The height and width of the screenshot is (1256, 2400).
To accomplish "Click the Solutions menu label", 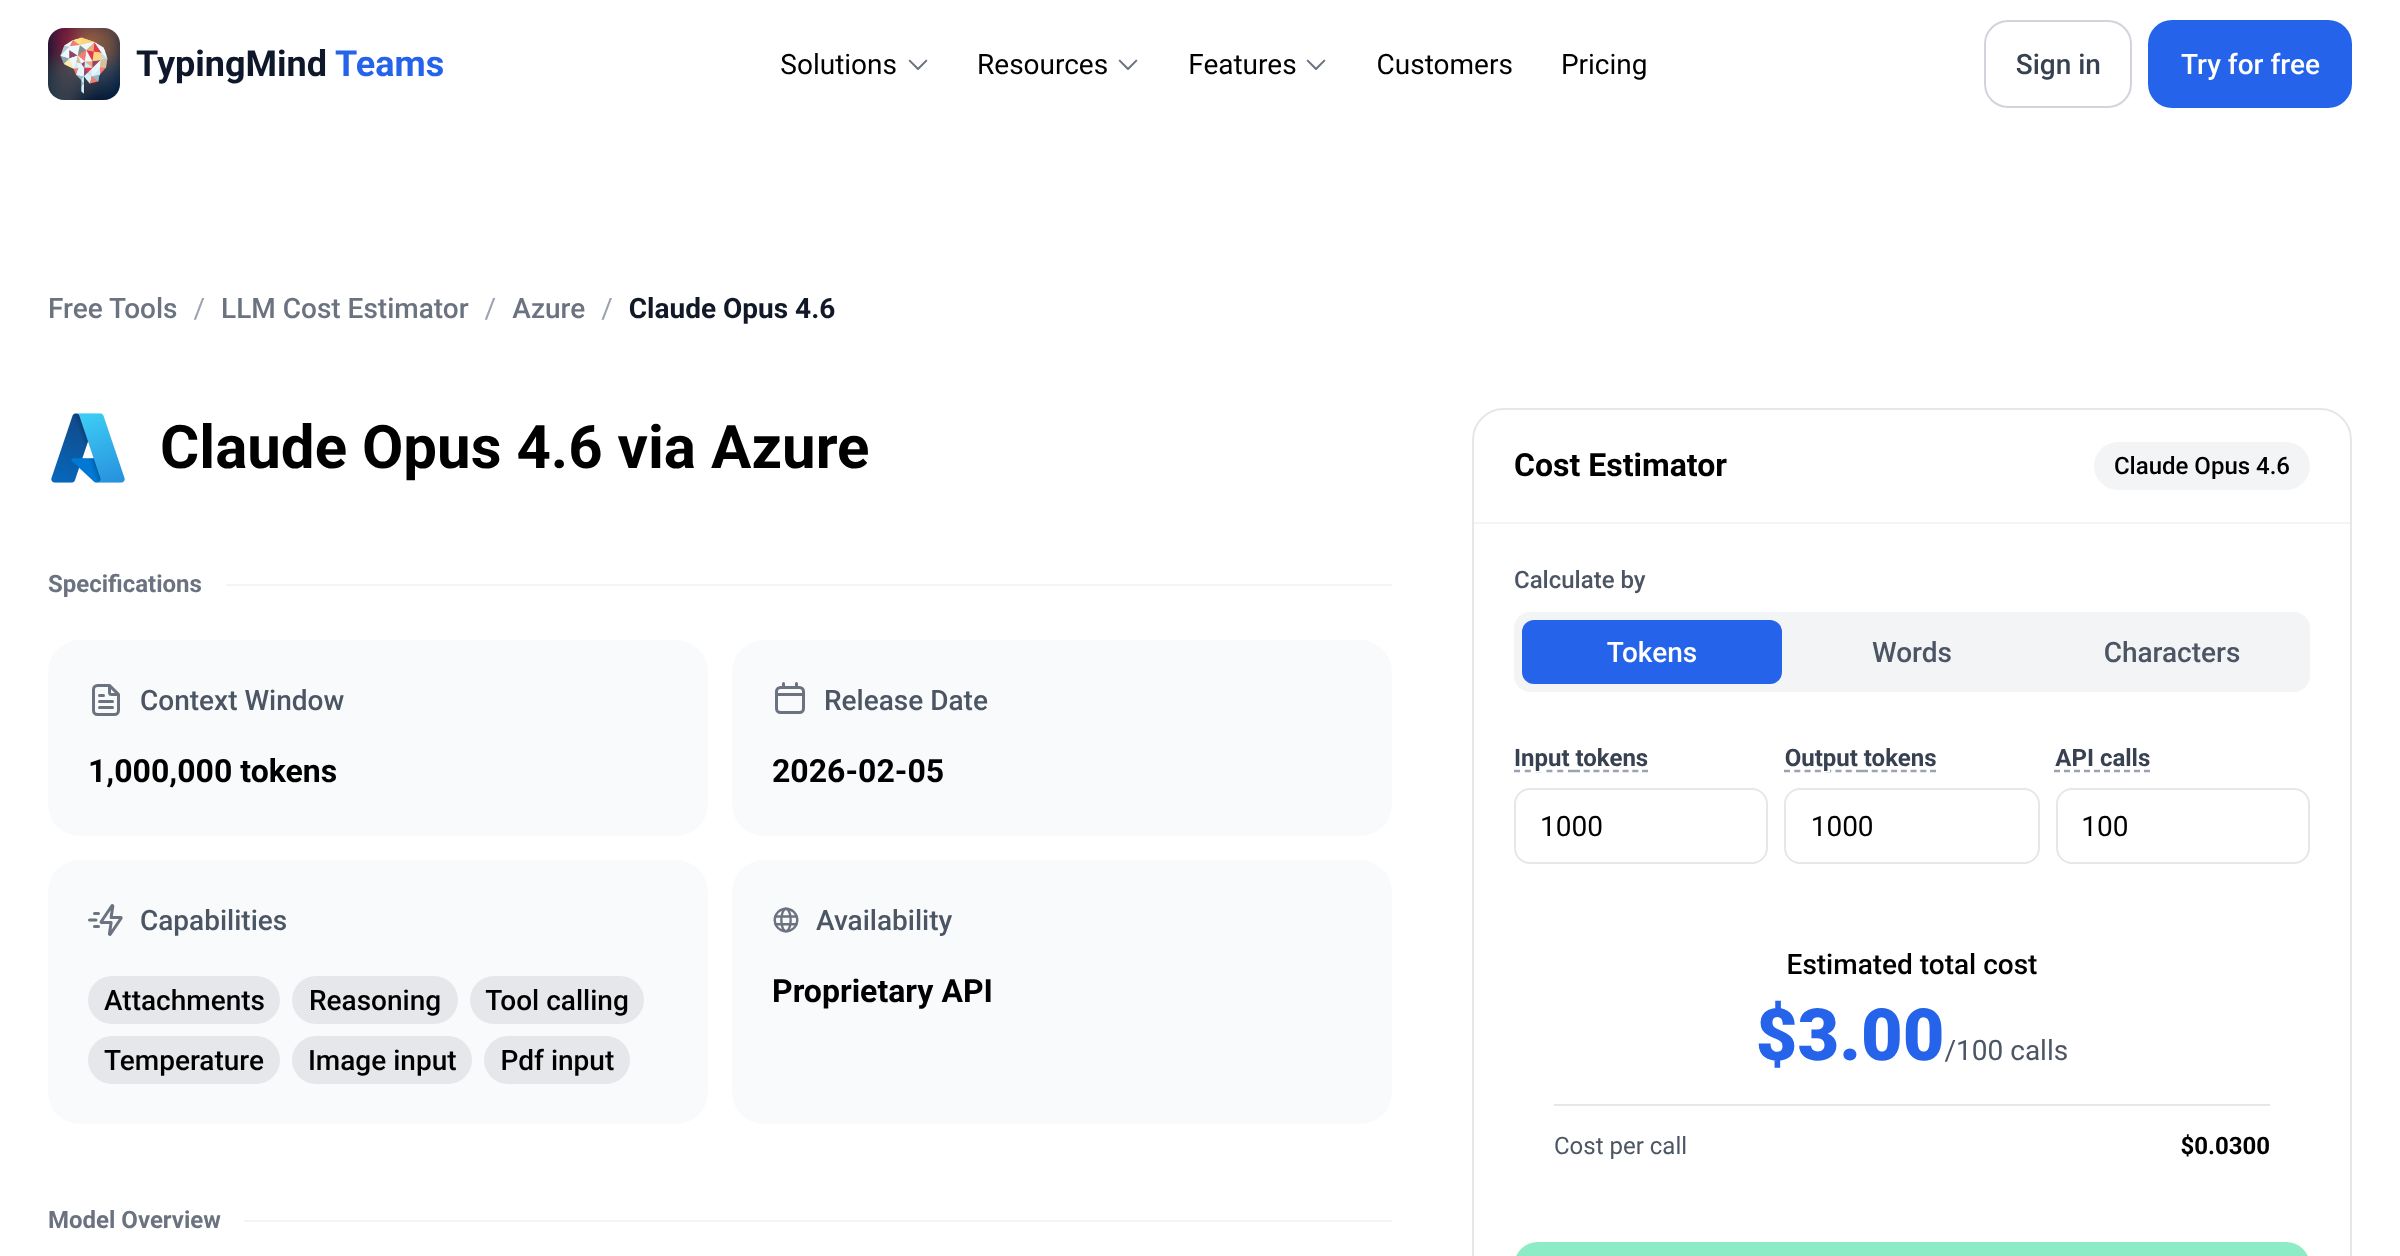I will pyautogui.click(x=838, y=64).
